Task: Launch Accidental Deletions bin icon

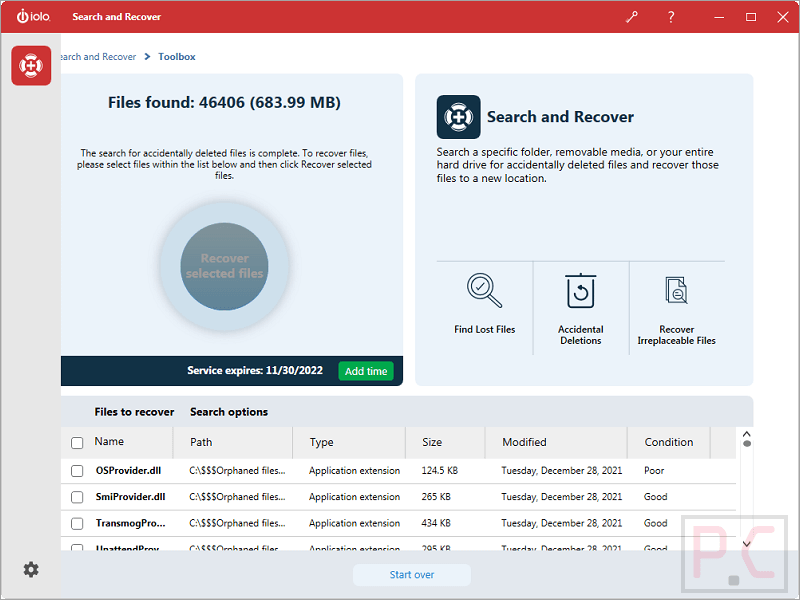Action: click(581, 291)
